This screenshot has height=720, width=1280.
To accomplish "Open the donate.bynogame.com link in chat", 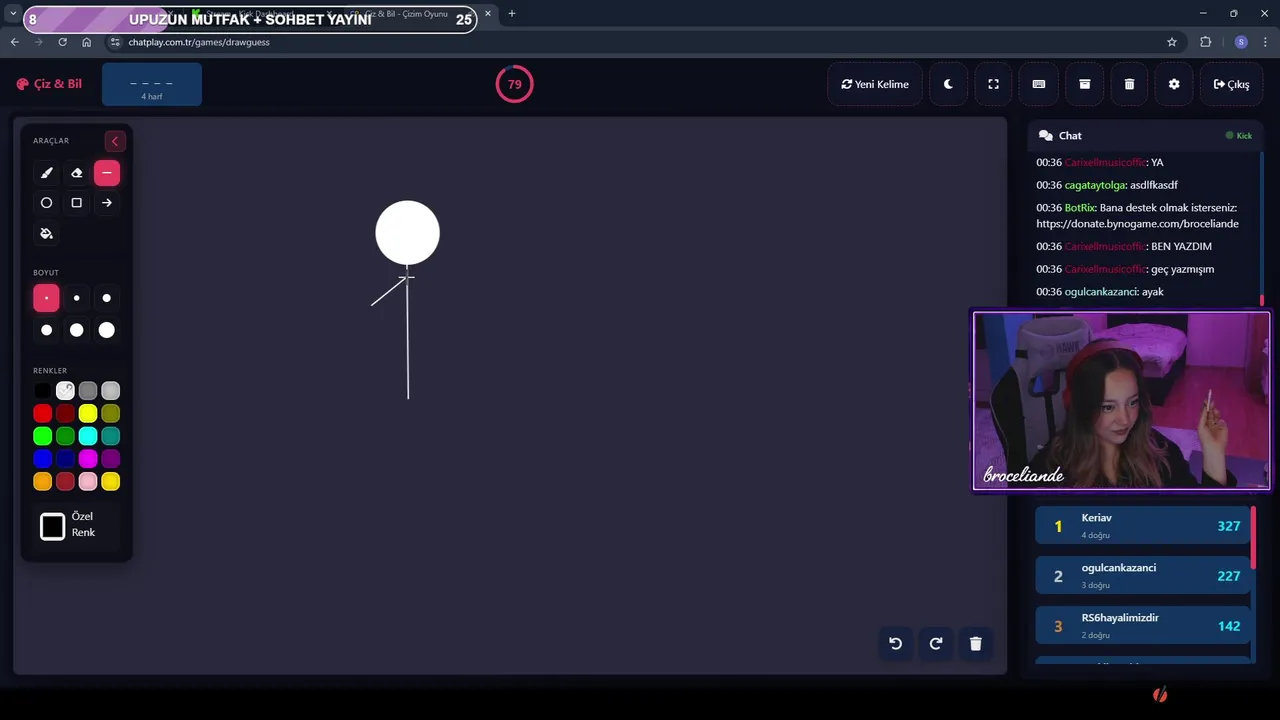I will coord(1137,224).
